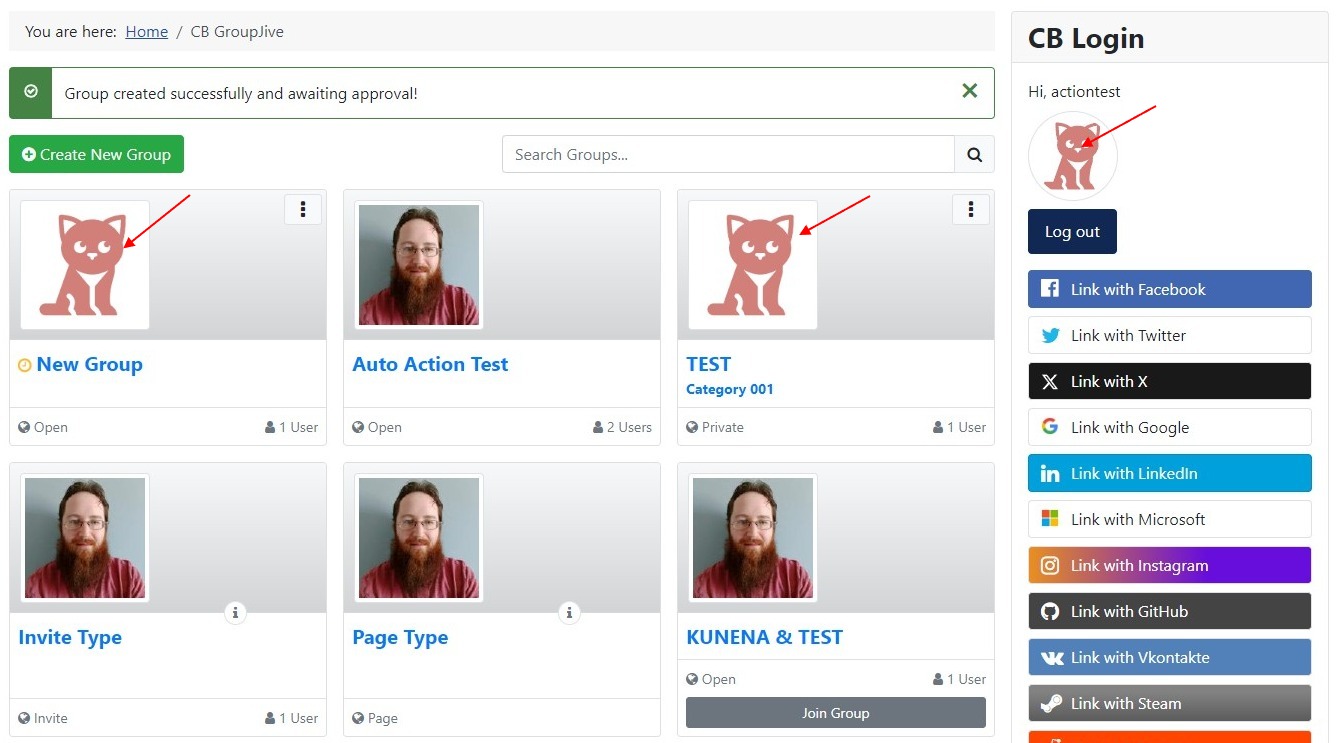Click the globe icon next to Page
This screenshot has width=1339, height=743.
coord(358,718)
